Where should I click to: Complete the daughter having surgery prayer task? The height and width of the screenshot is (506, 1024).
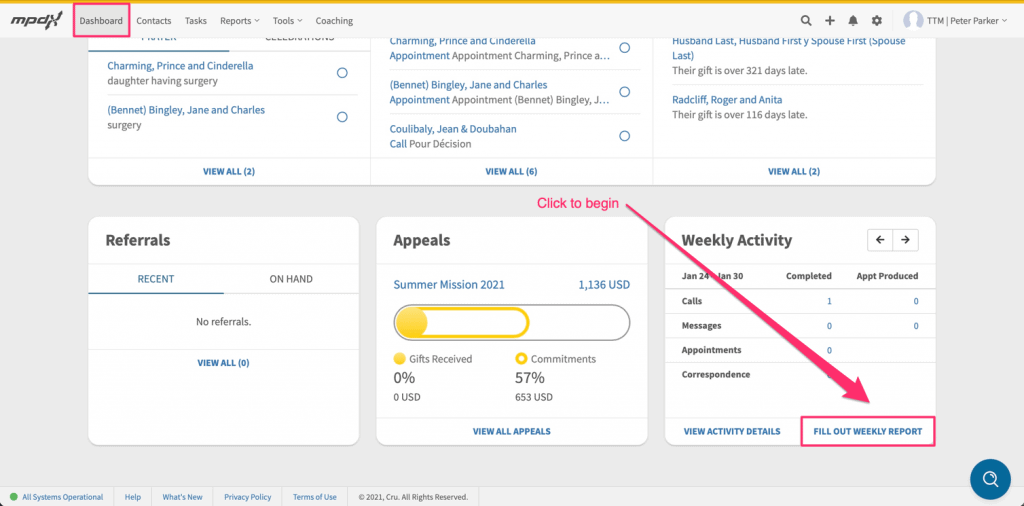tap(342, 73)
